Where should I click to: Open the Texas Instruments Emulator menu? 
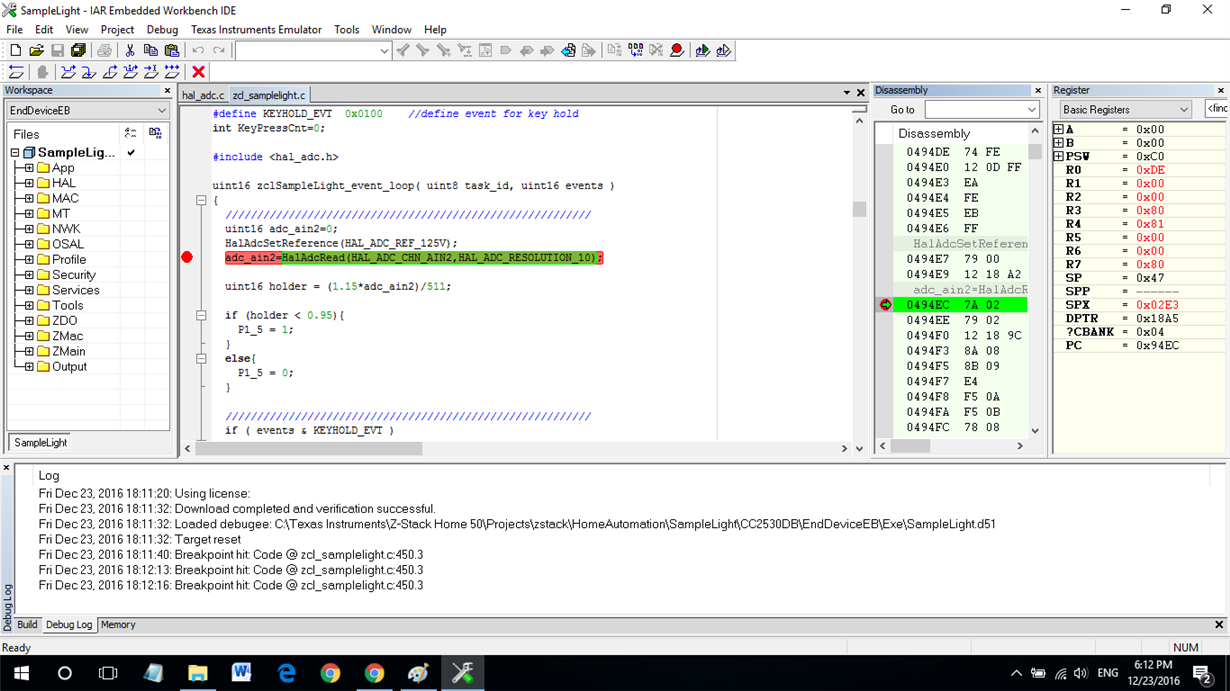click(x=256, y=30)
